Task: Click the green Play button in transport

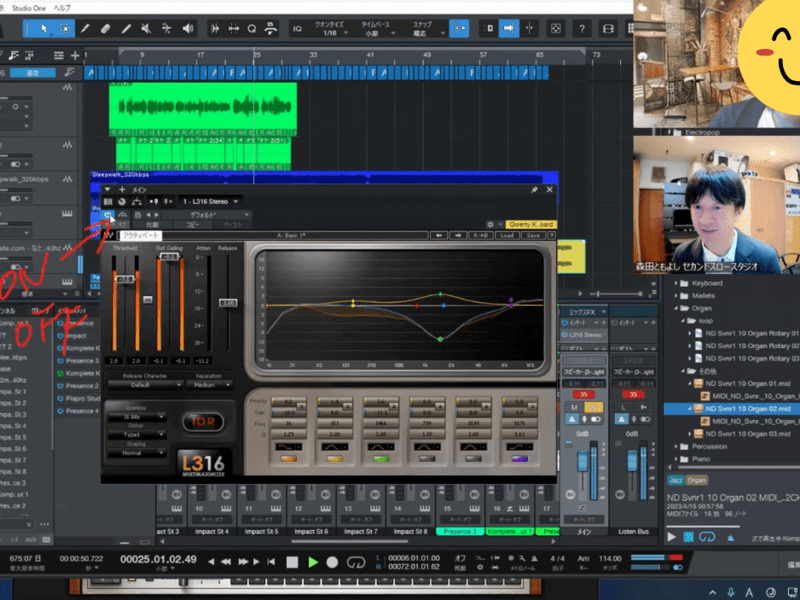Action: pos(313,563)
